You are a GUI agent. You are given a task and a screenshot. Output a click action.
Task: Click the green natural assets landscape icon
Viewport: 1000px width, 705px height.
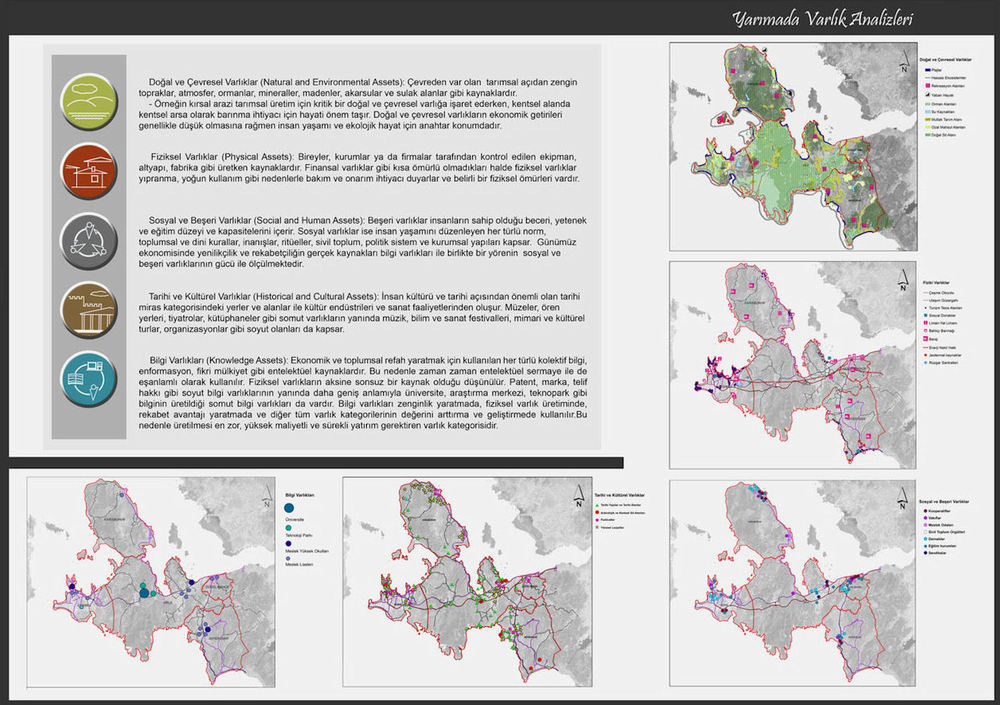click(x=89, y=98)
